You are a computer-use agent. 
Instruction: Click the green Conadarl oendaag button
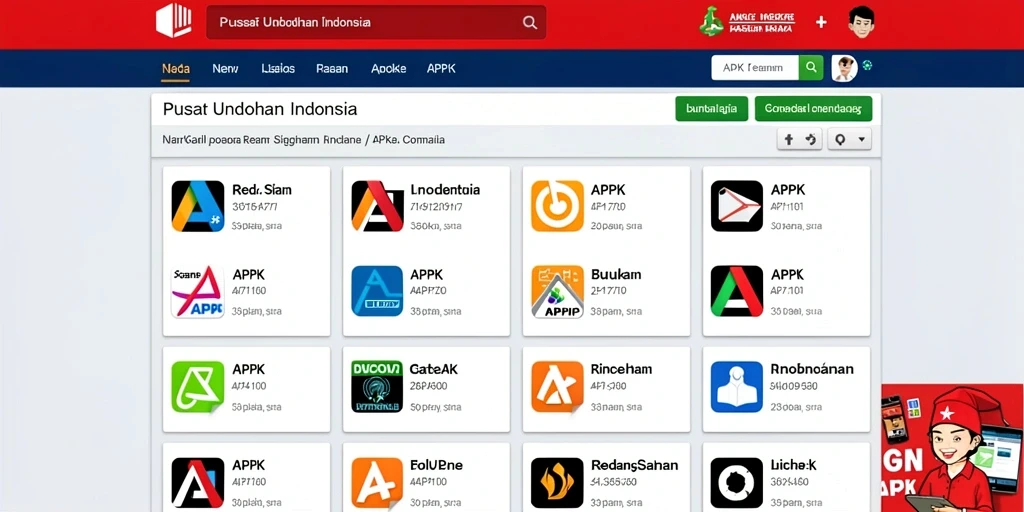(x=813, y=108)
